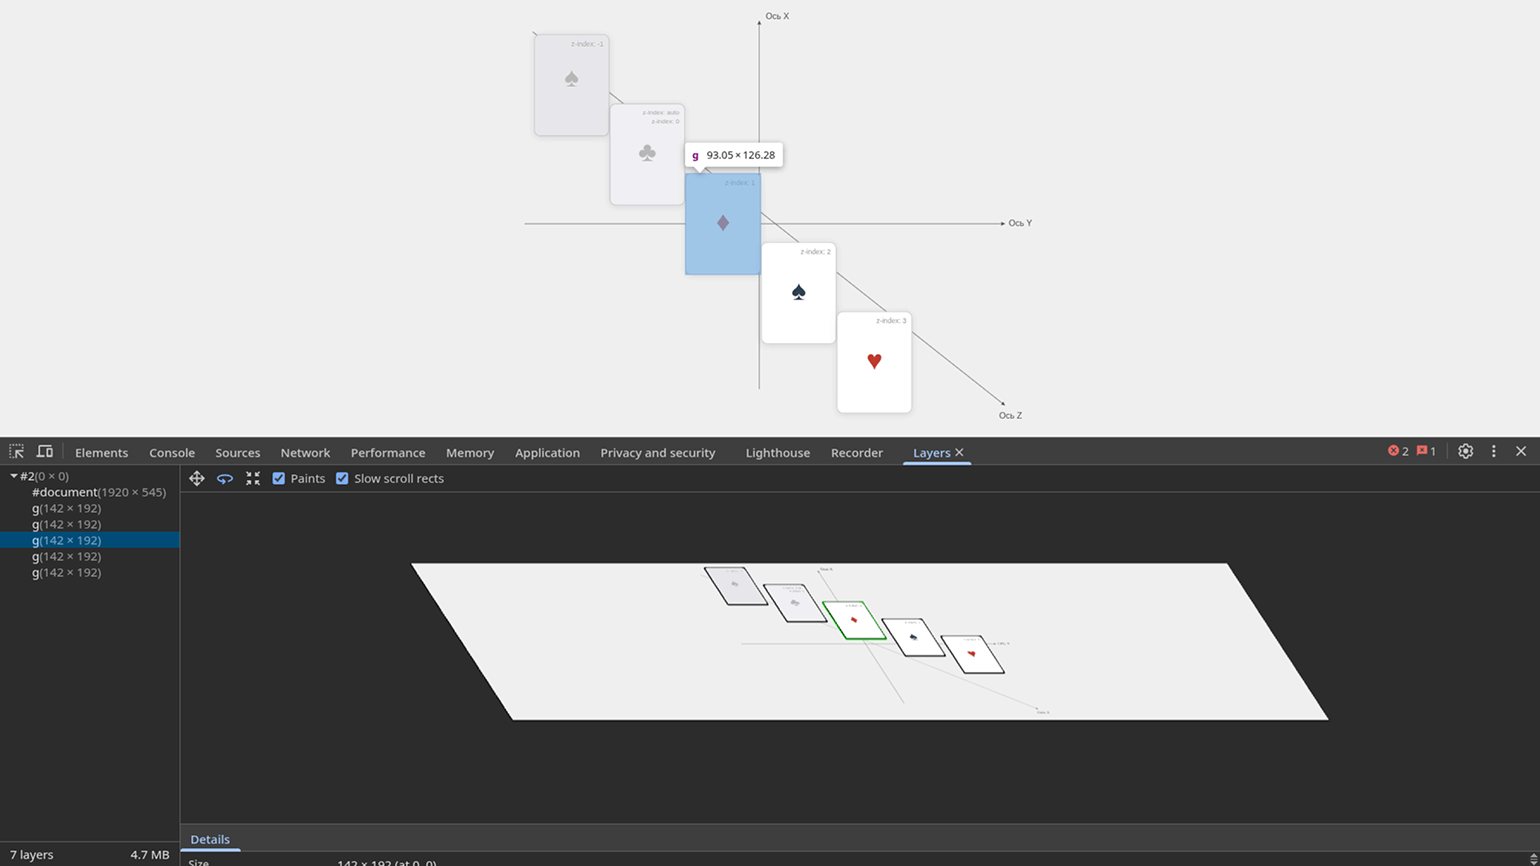Image resolution: width=1540 pixels, height=866 pixels.
Task: Reset the layers view transform
Action: (x=253, y=479)
